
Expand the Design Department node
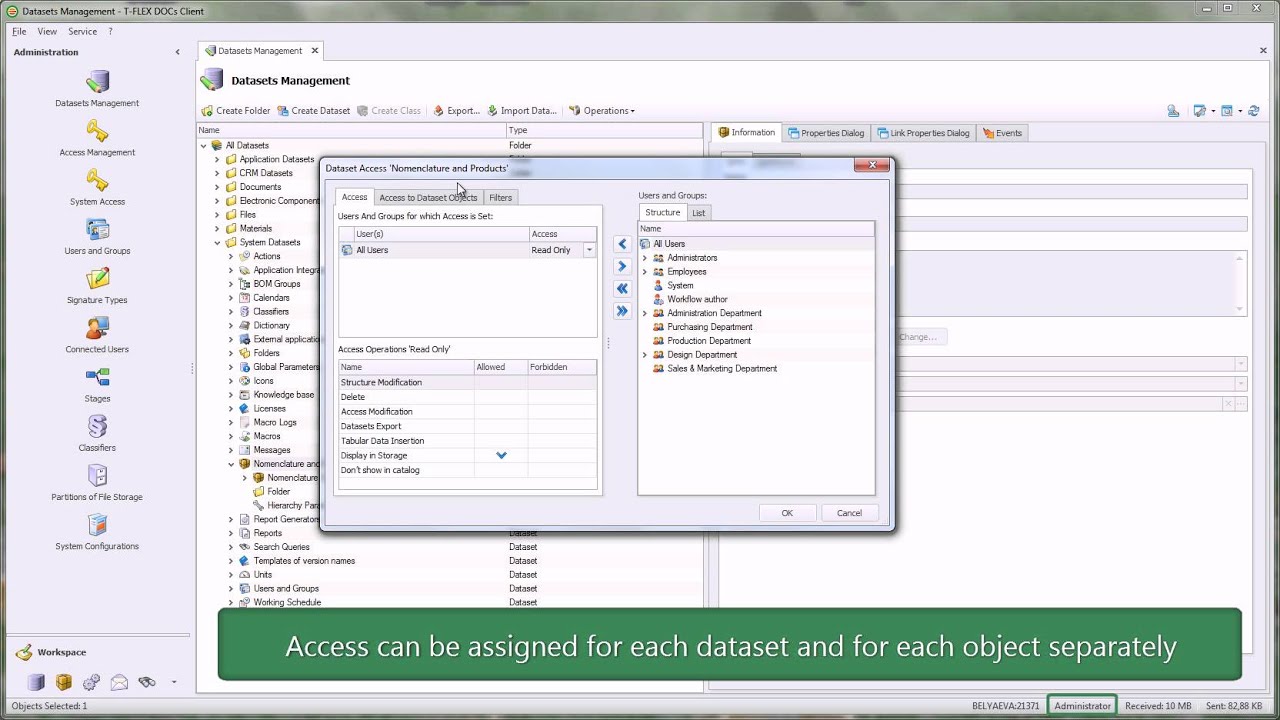coord(645,355)
